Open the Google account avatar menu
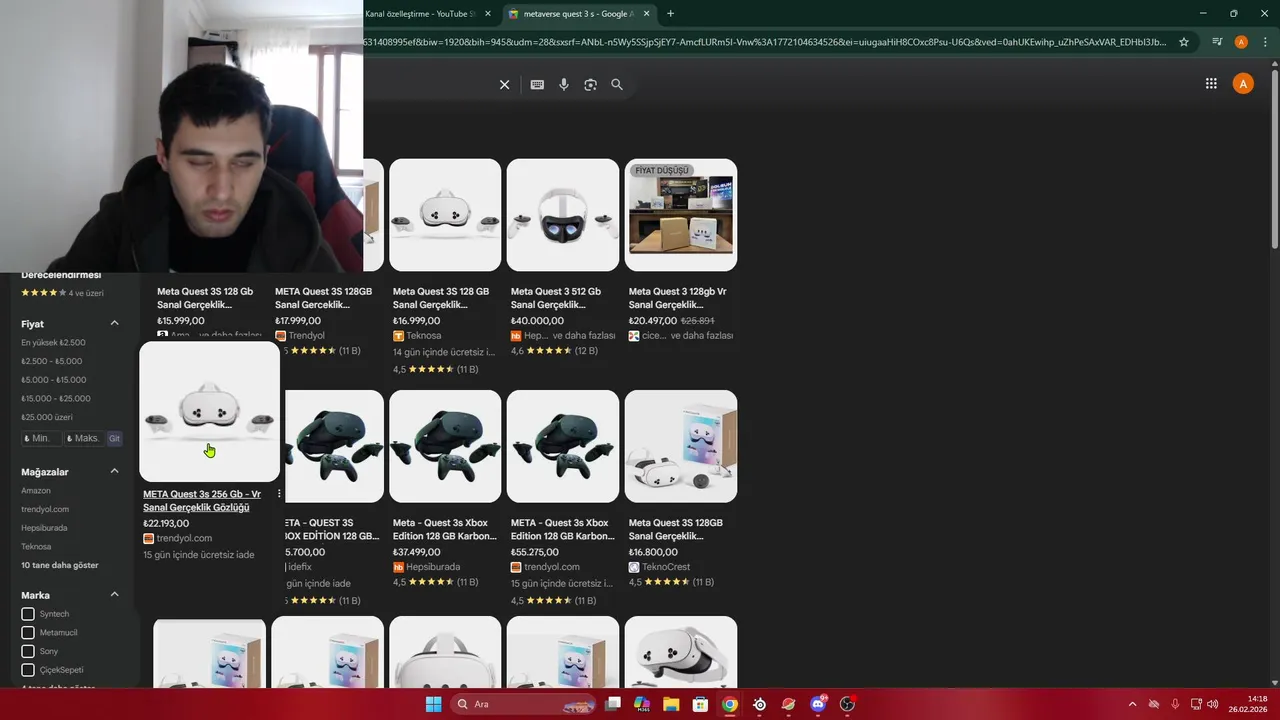The height and width of the screenshot is (720, 1280). pos(1243,84)
